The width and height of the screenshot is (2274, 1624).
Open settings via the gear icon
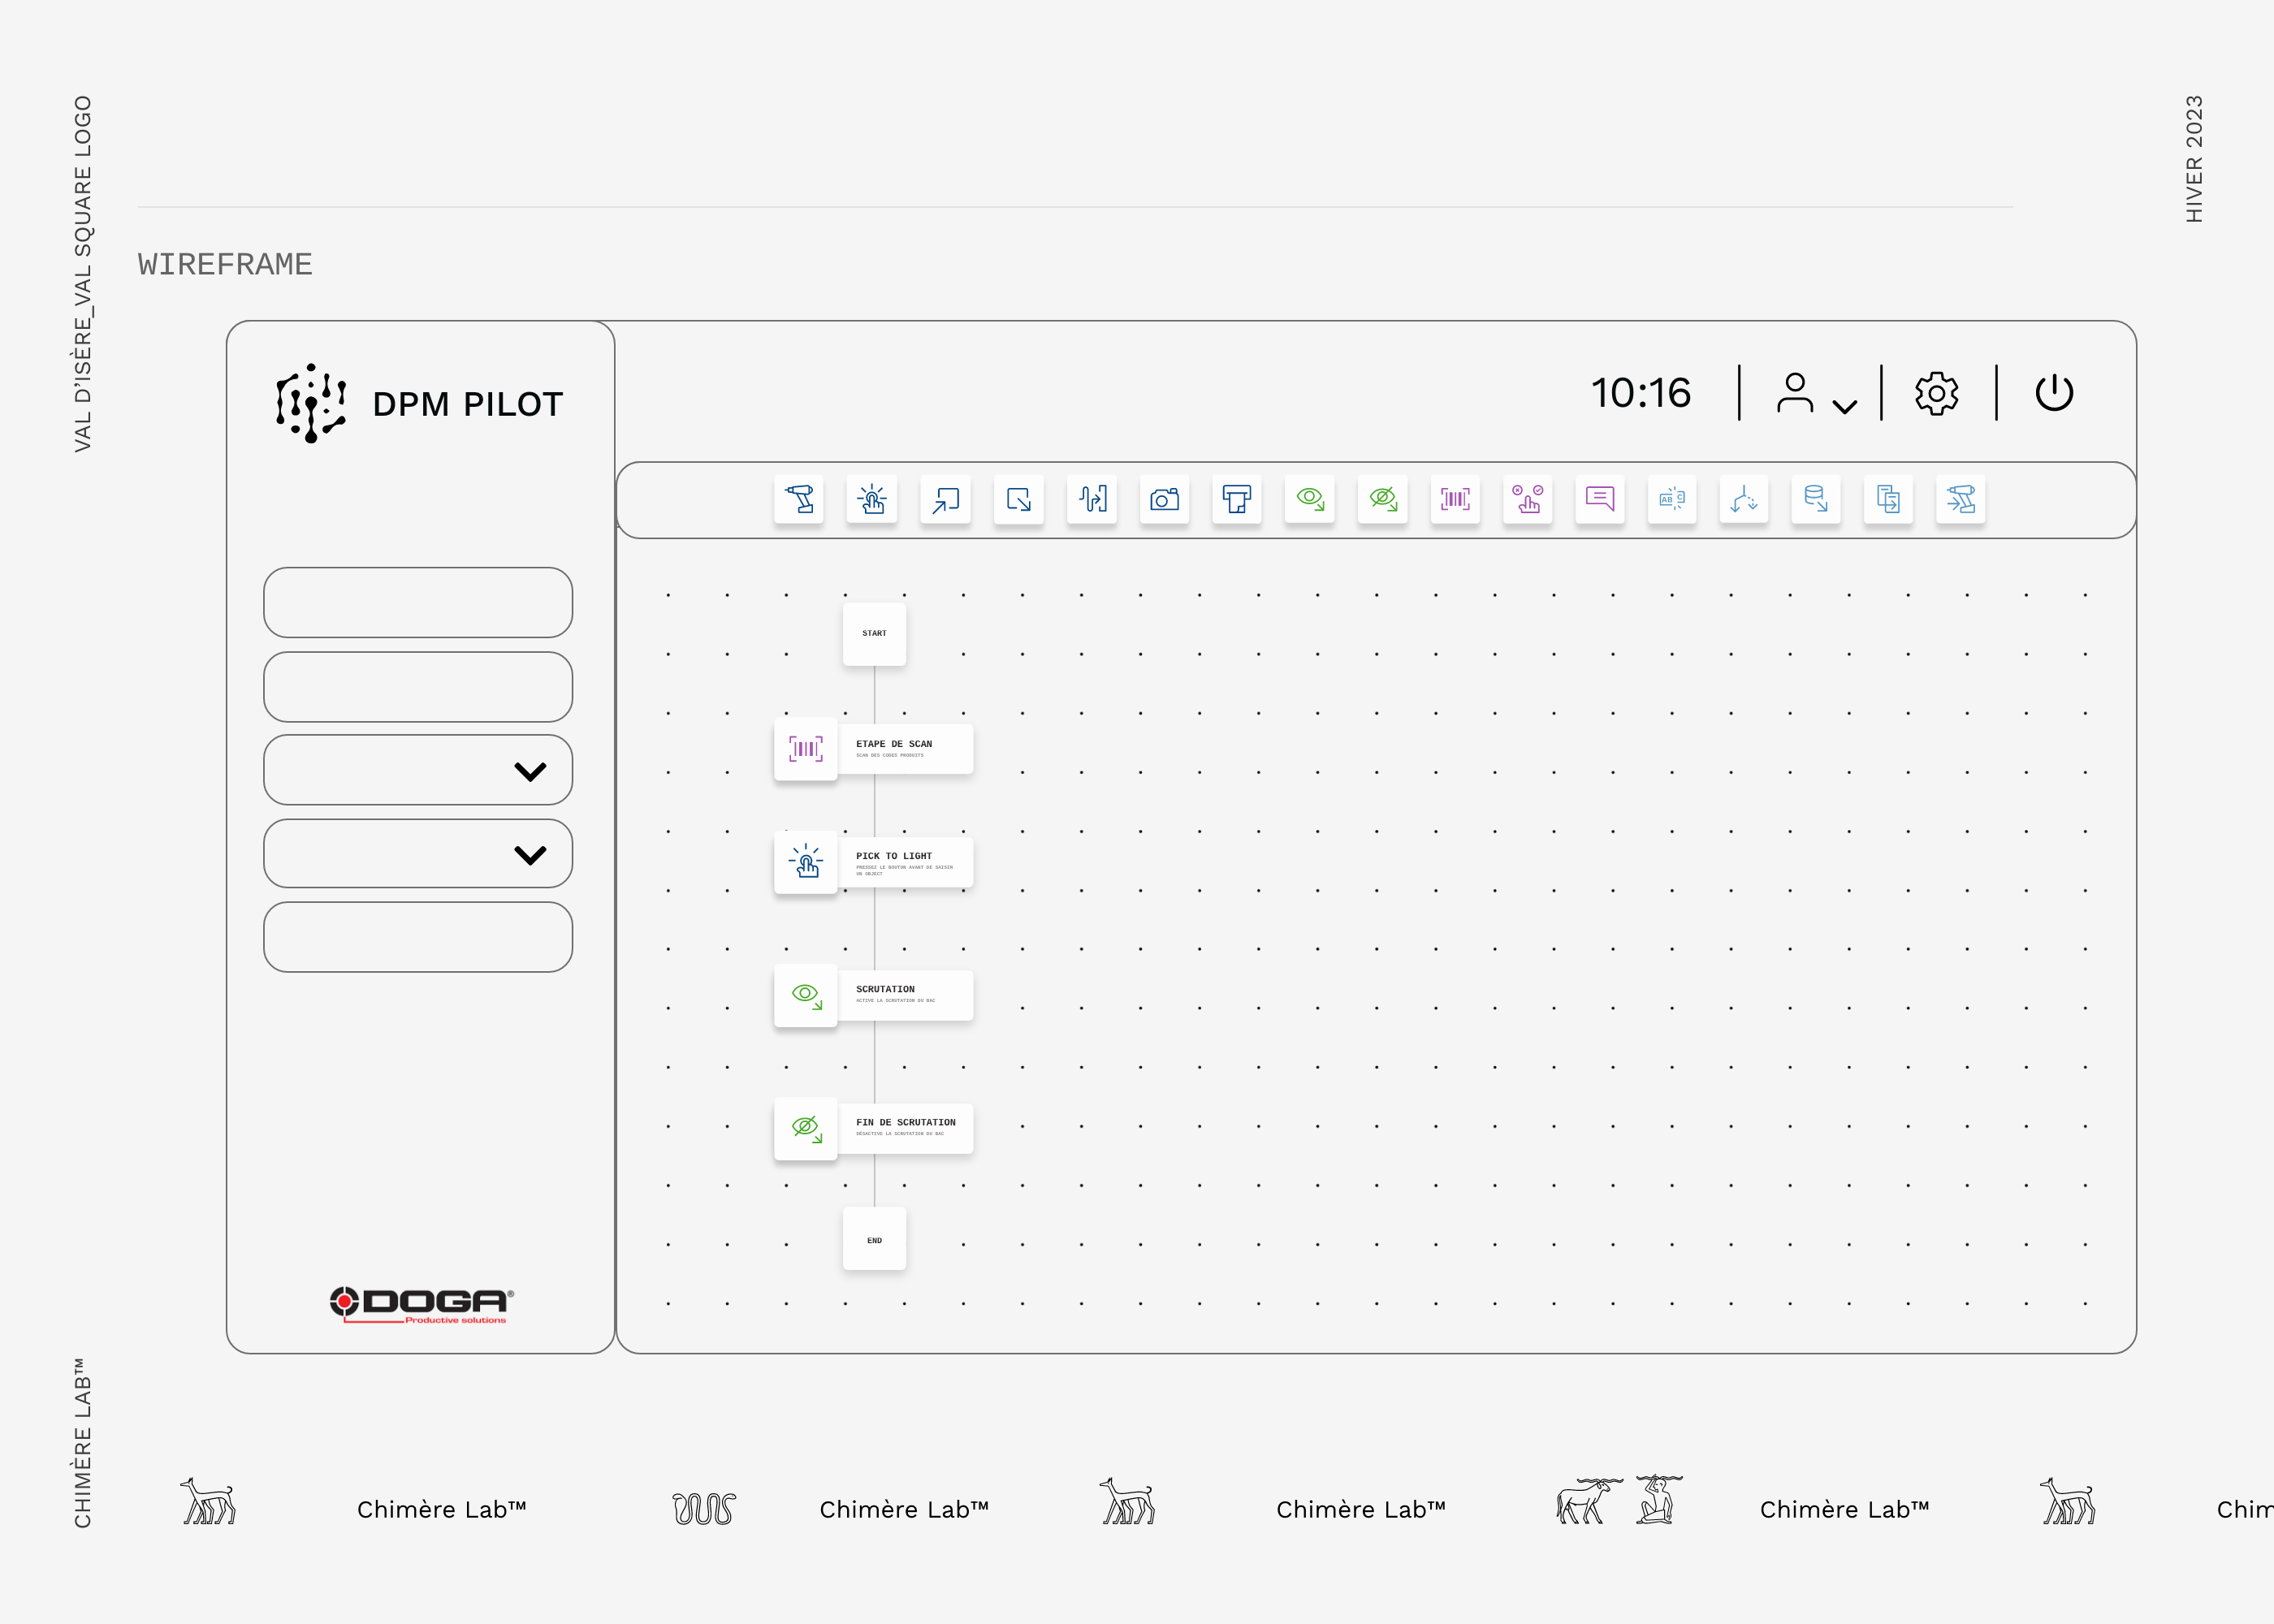1937,394
